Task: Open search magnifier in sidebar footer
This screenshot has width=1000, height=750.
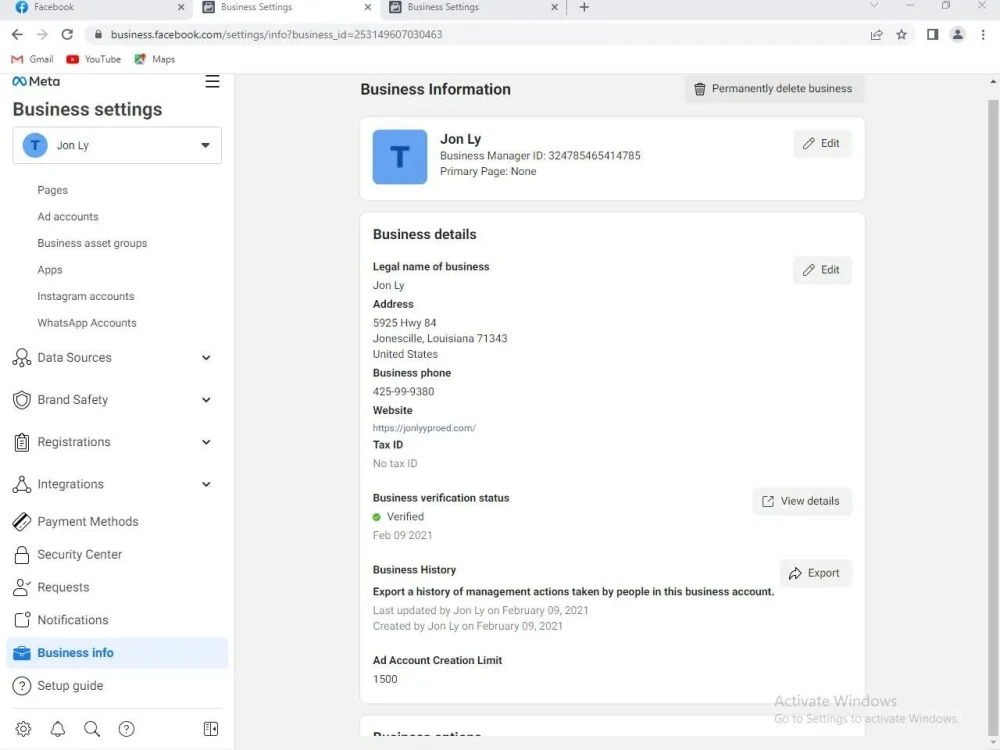Action: (92, 729)
